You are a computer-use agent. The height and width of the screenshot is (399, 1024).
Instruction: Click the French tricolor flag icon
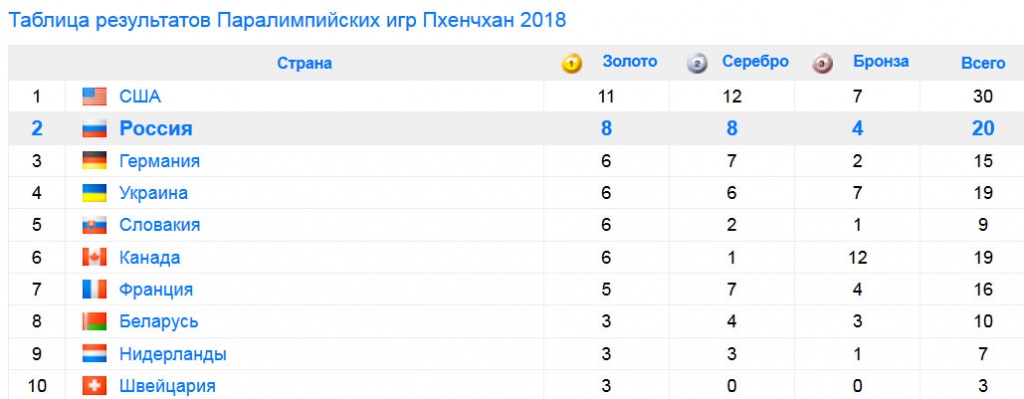[x=94, y=289]
